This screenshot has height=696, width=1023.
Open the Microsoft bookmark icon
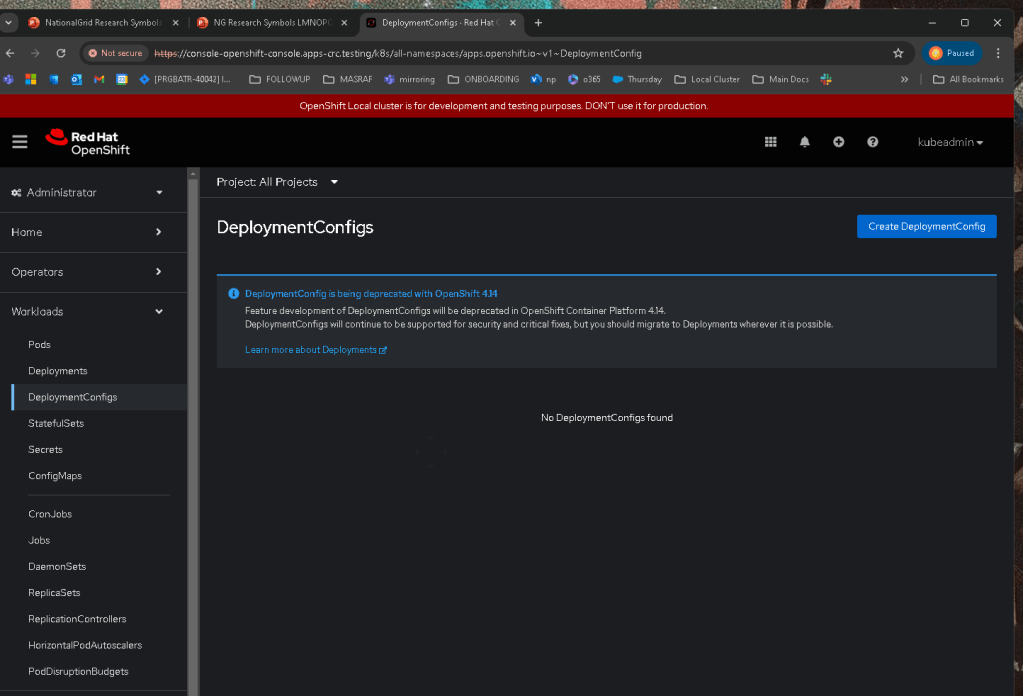(31, 79)
